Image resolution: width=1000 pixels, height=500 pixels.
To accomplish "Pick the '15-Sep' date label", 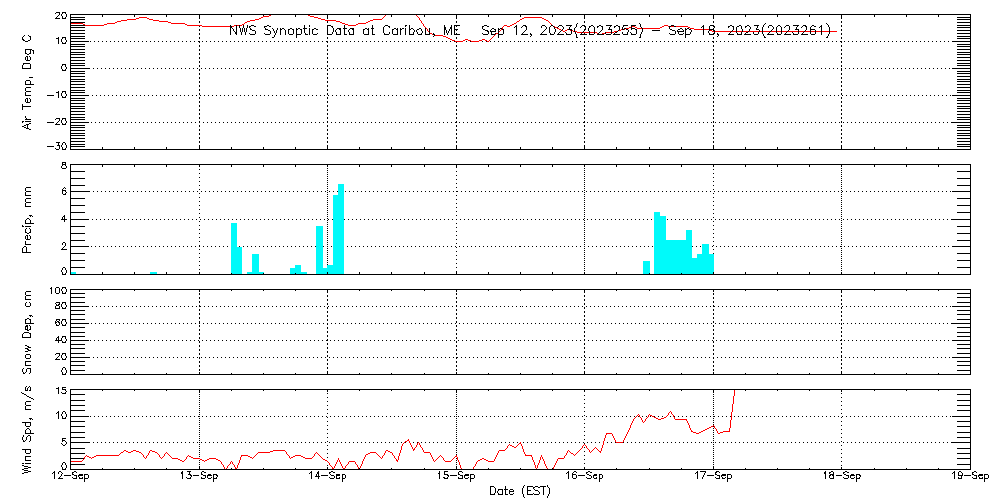I will tap(457, 478).
